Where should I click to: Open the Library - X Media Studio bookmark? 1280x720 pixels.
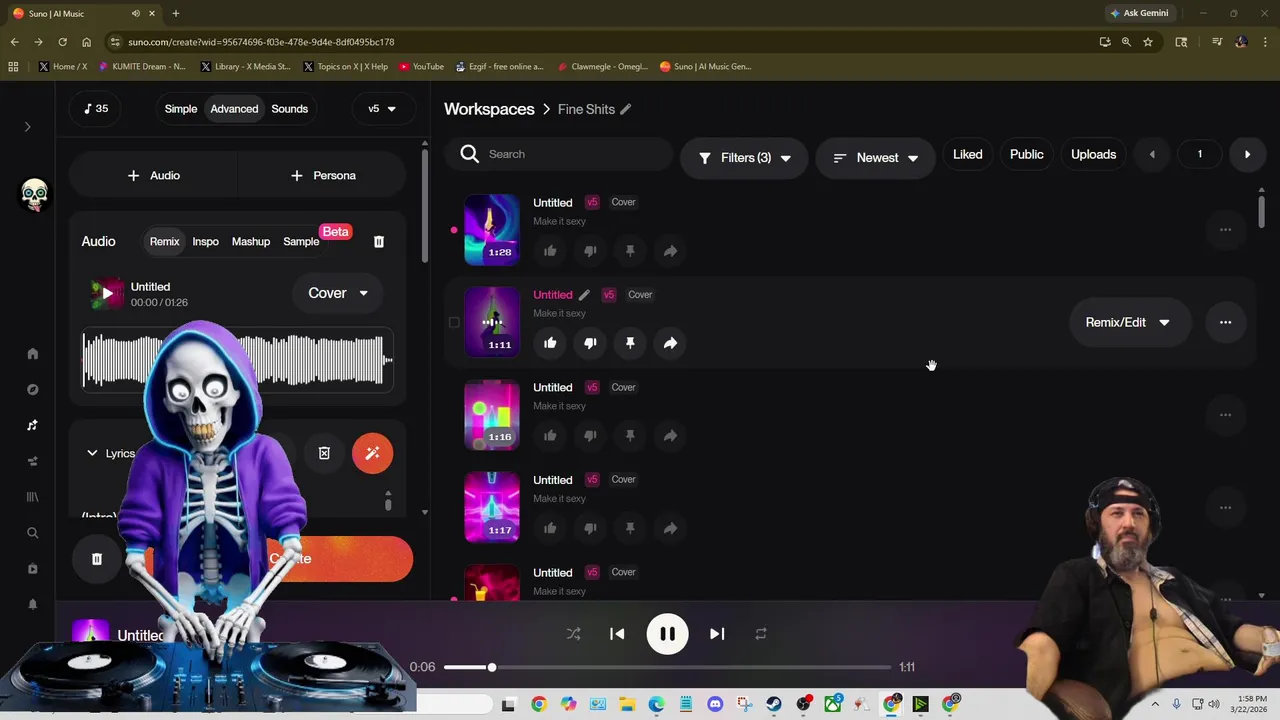245,67
